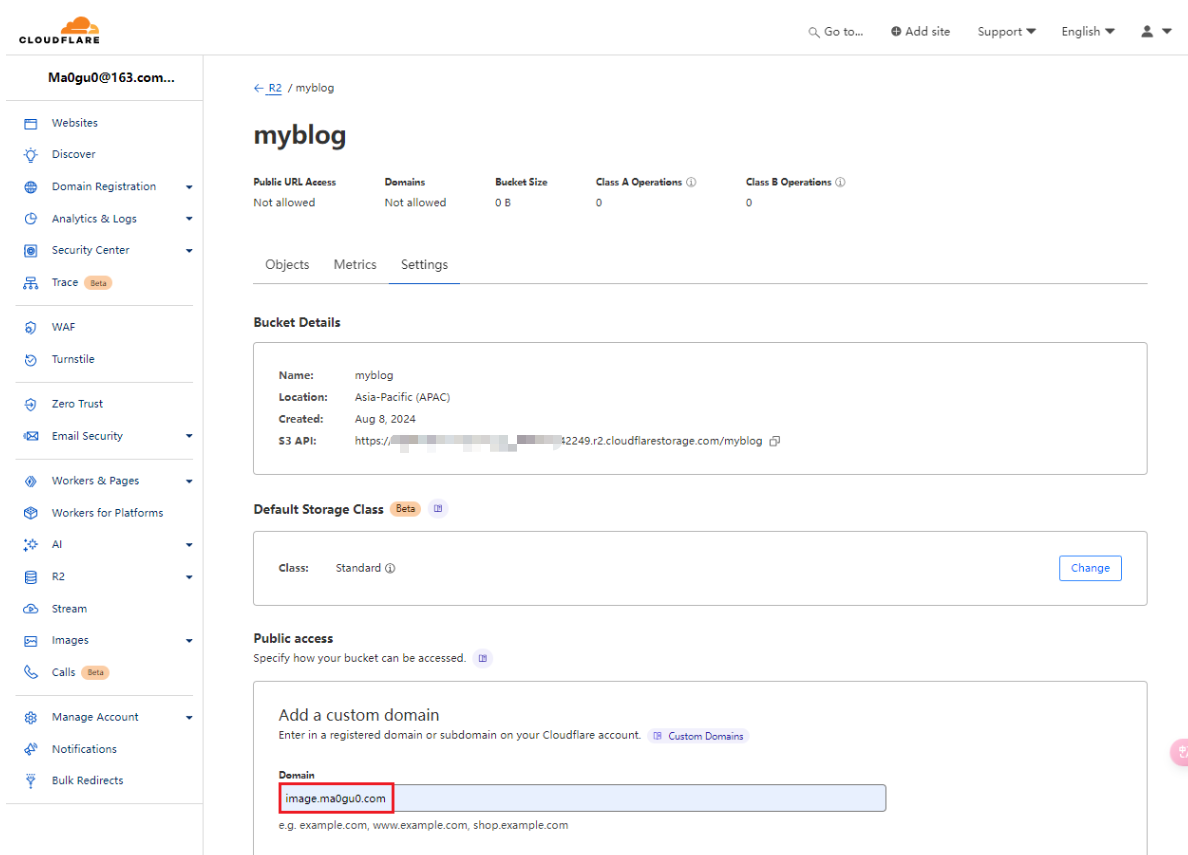Open the Custom Domains documentation link
The width and height of the screenshot is (1188, 855).
(x=698, y=736)
